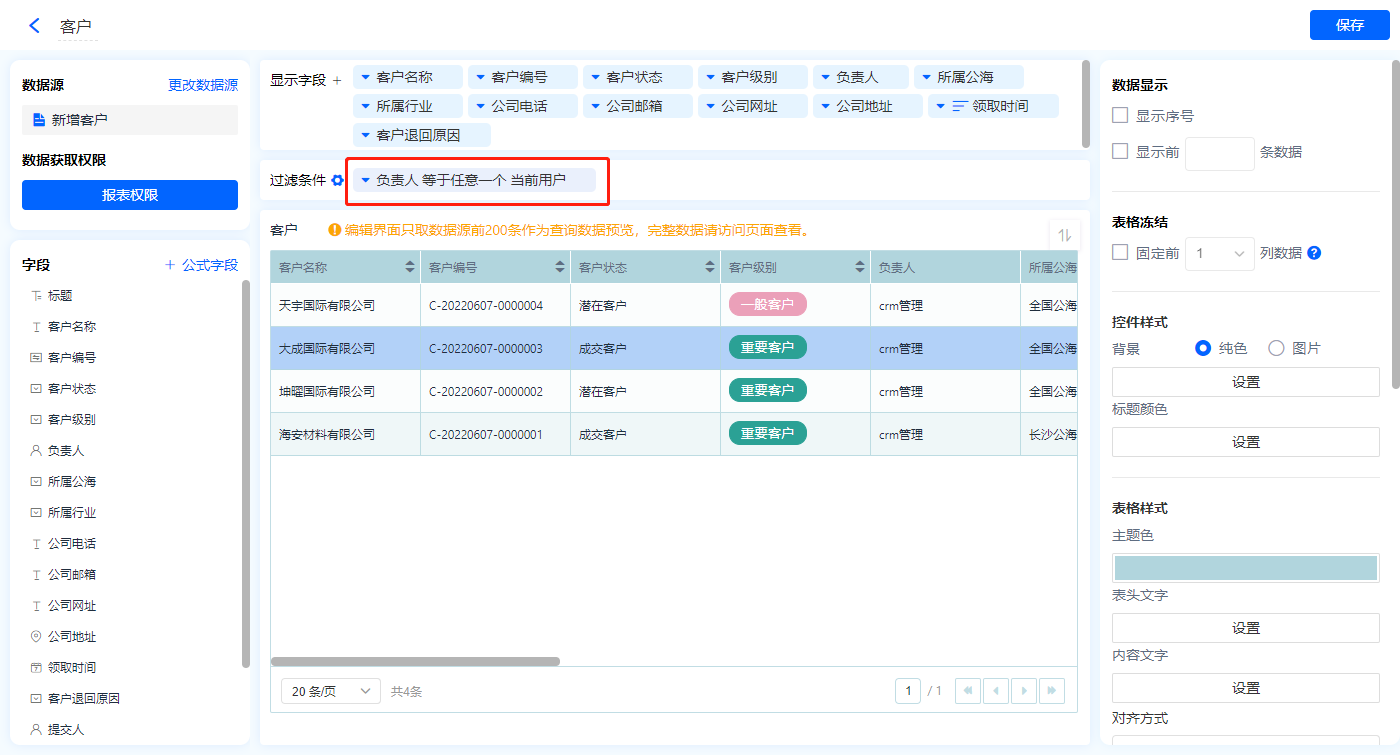Click the plus icon next to 显示字段

click(x=337, y=80)
